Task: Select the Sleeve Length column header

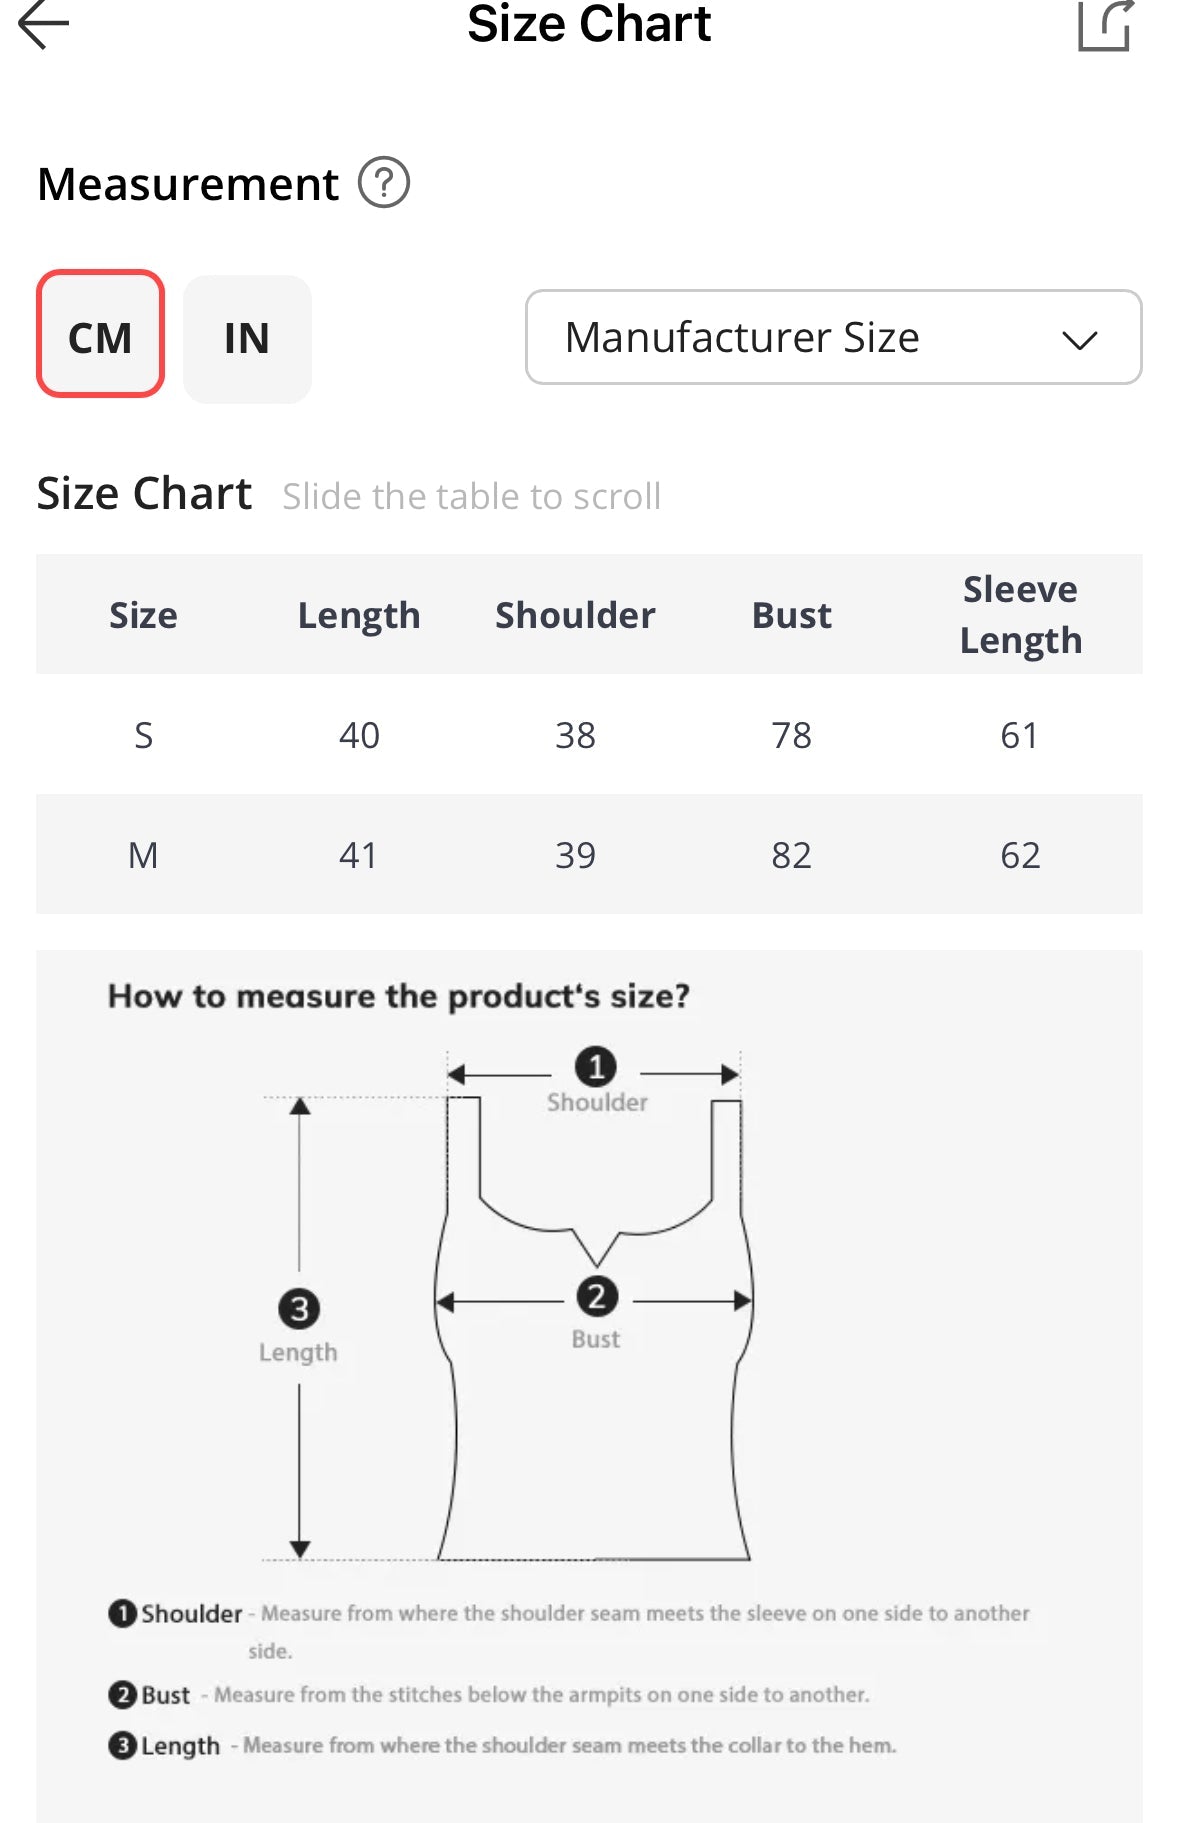Action: [x=1020, y=615]
